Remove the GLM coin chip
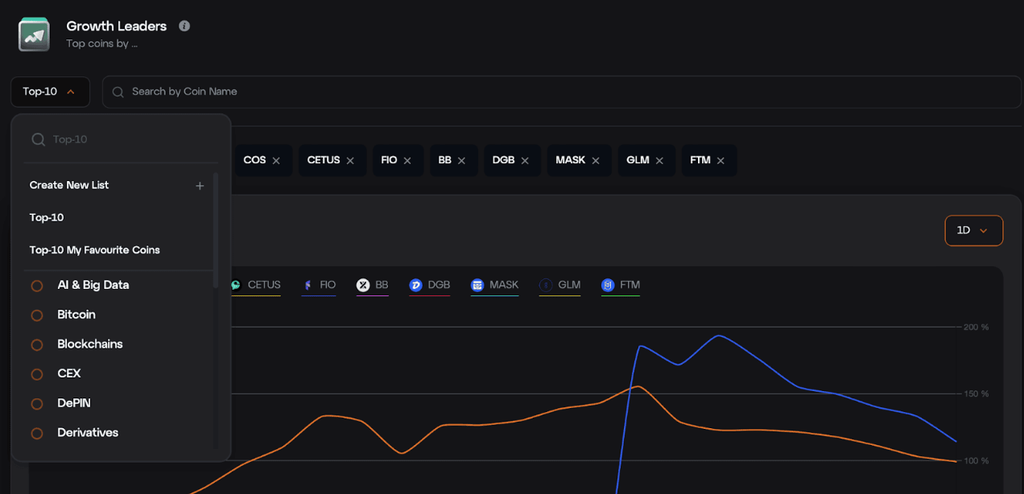Image resolution: width=1024 pixels, height=494 pixels. coord(660,161)
